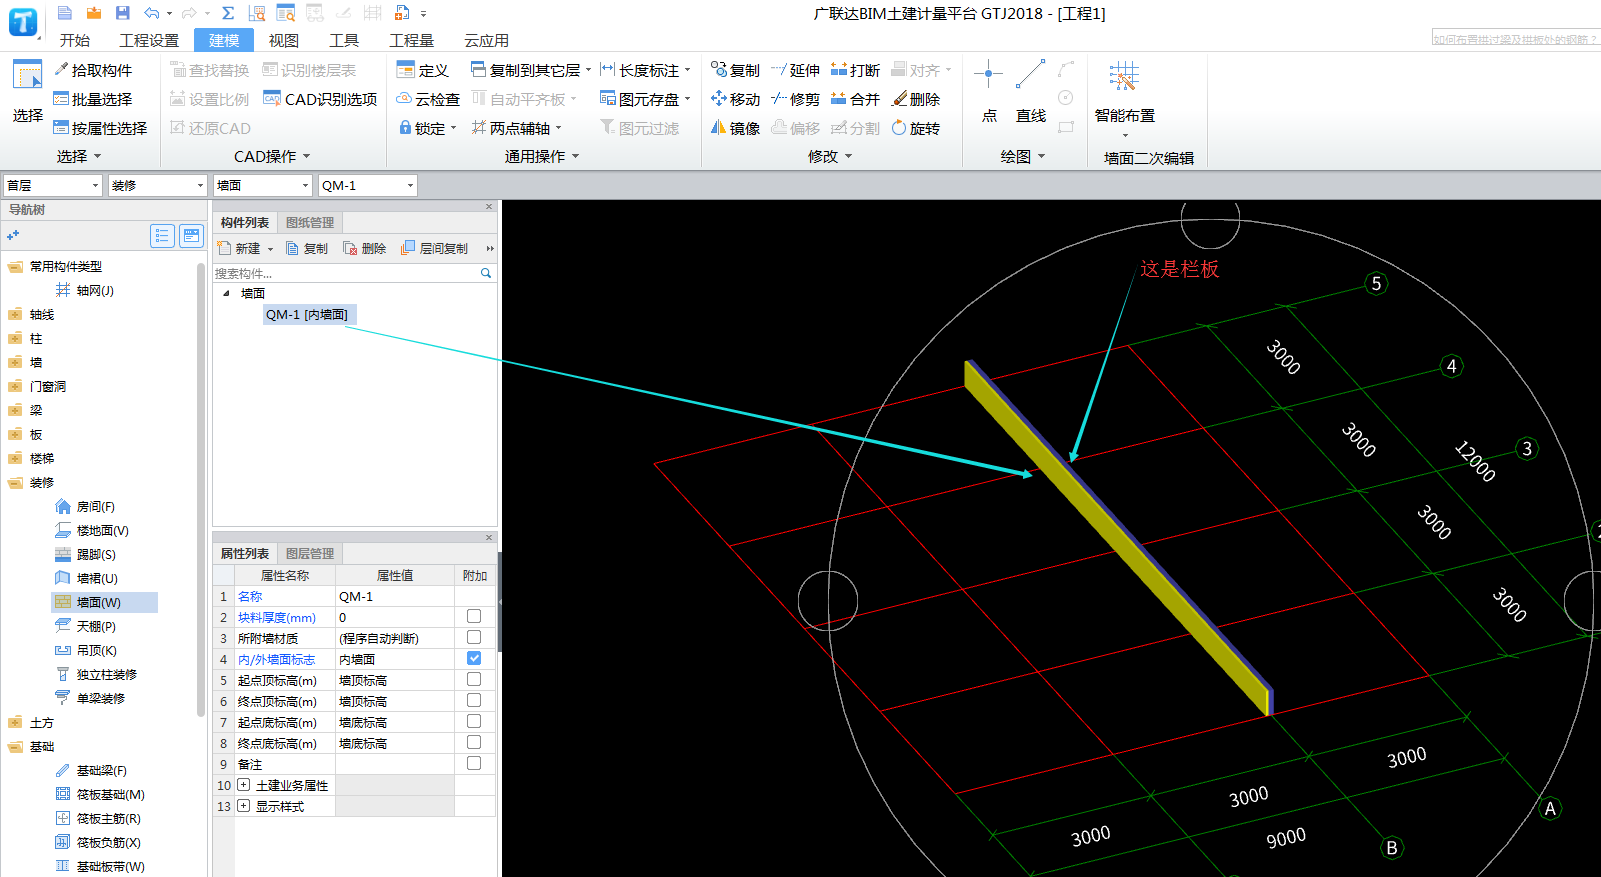Viewport: 1601px width, 877px height.
Task: Toggle 备注 attach checkbox
Action: (474, 763)
